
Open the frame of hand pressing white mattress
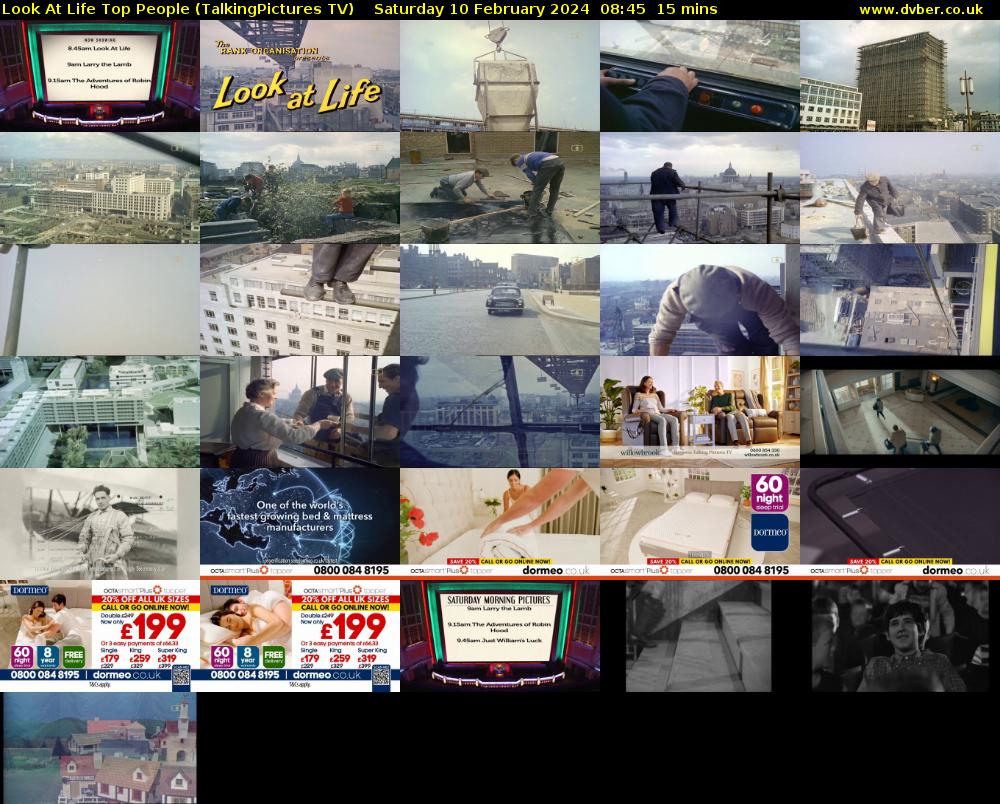(x=500, y=523)
